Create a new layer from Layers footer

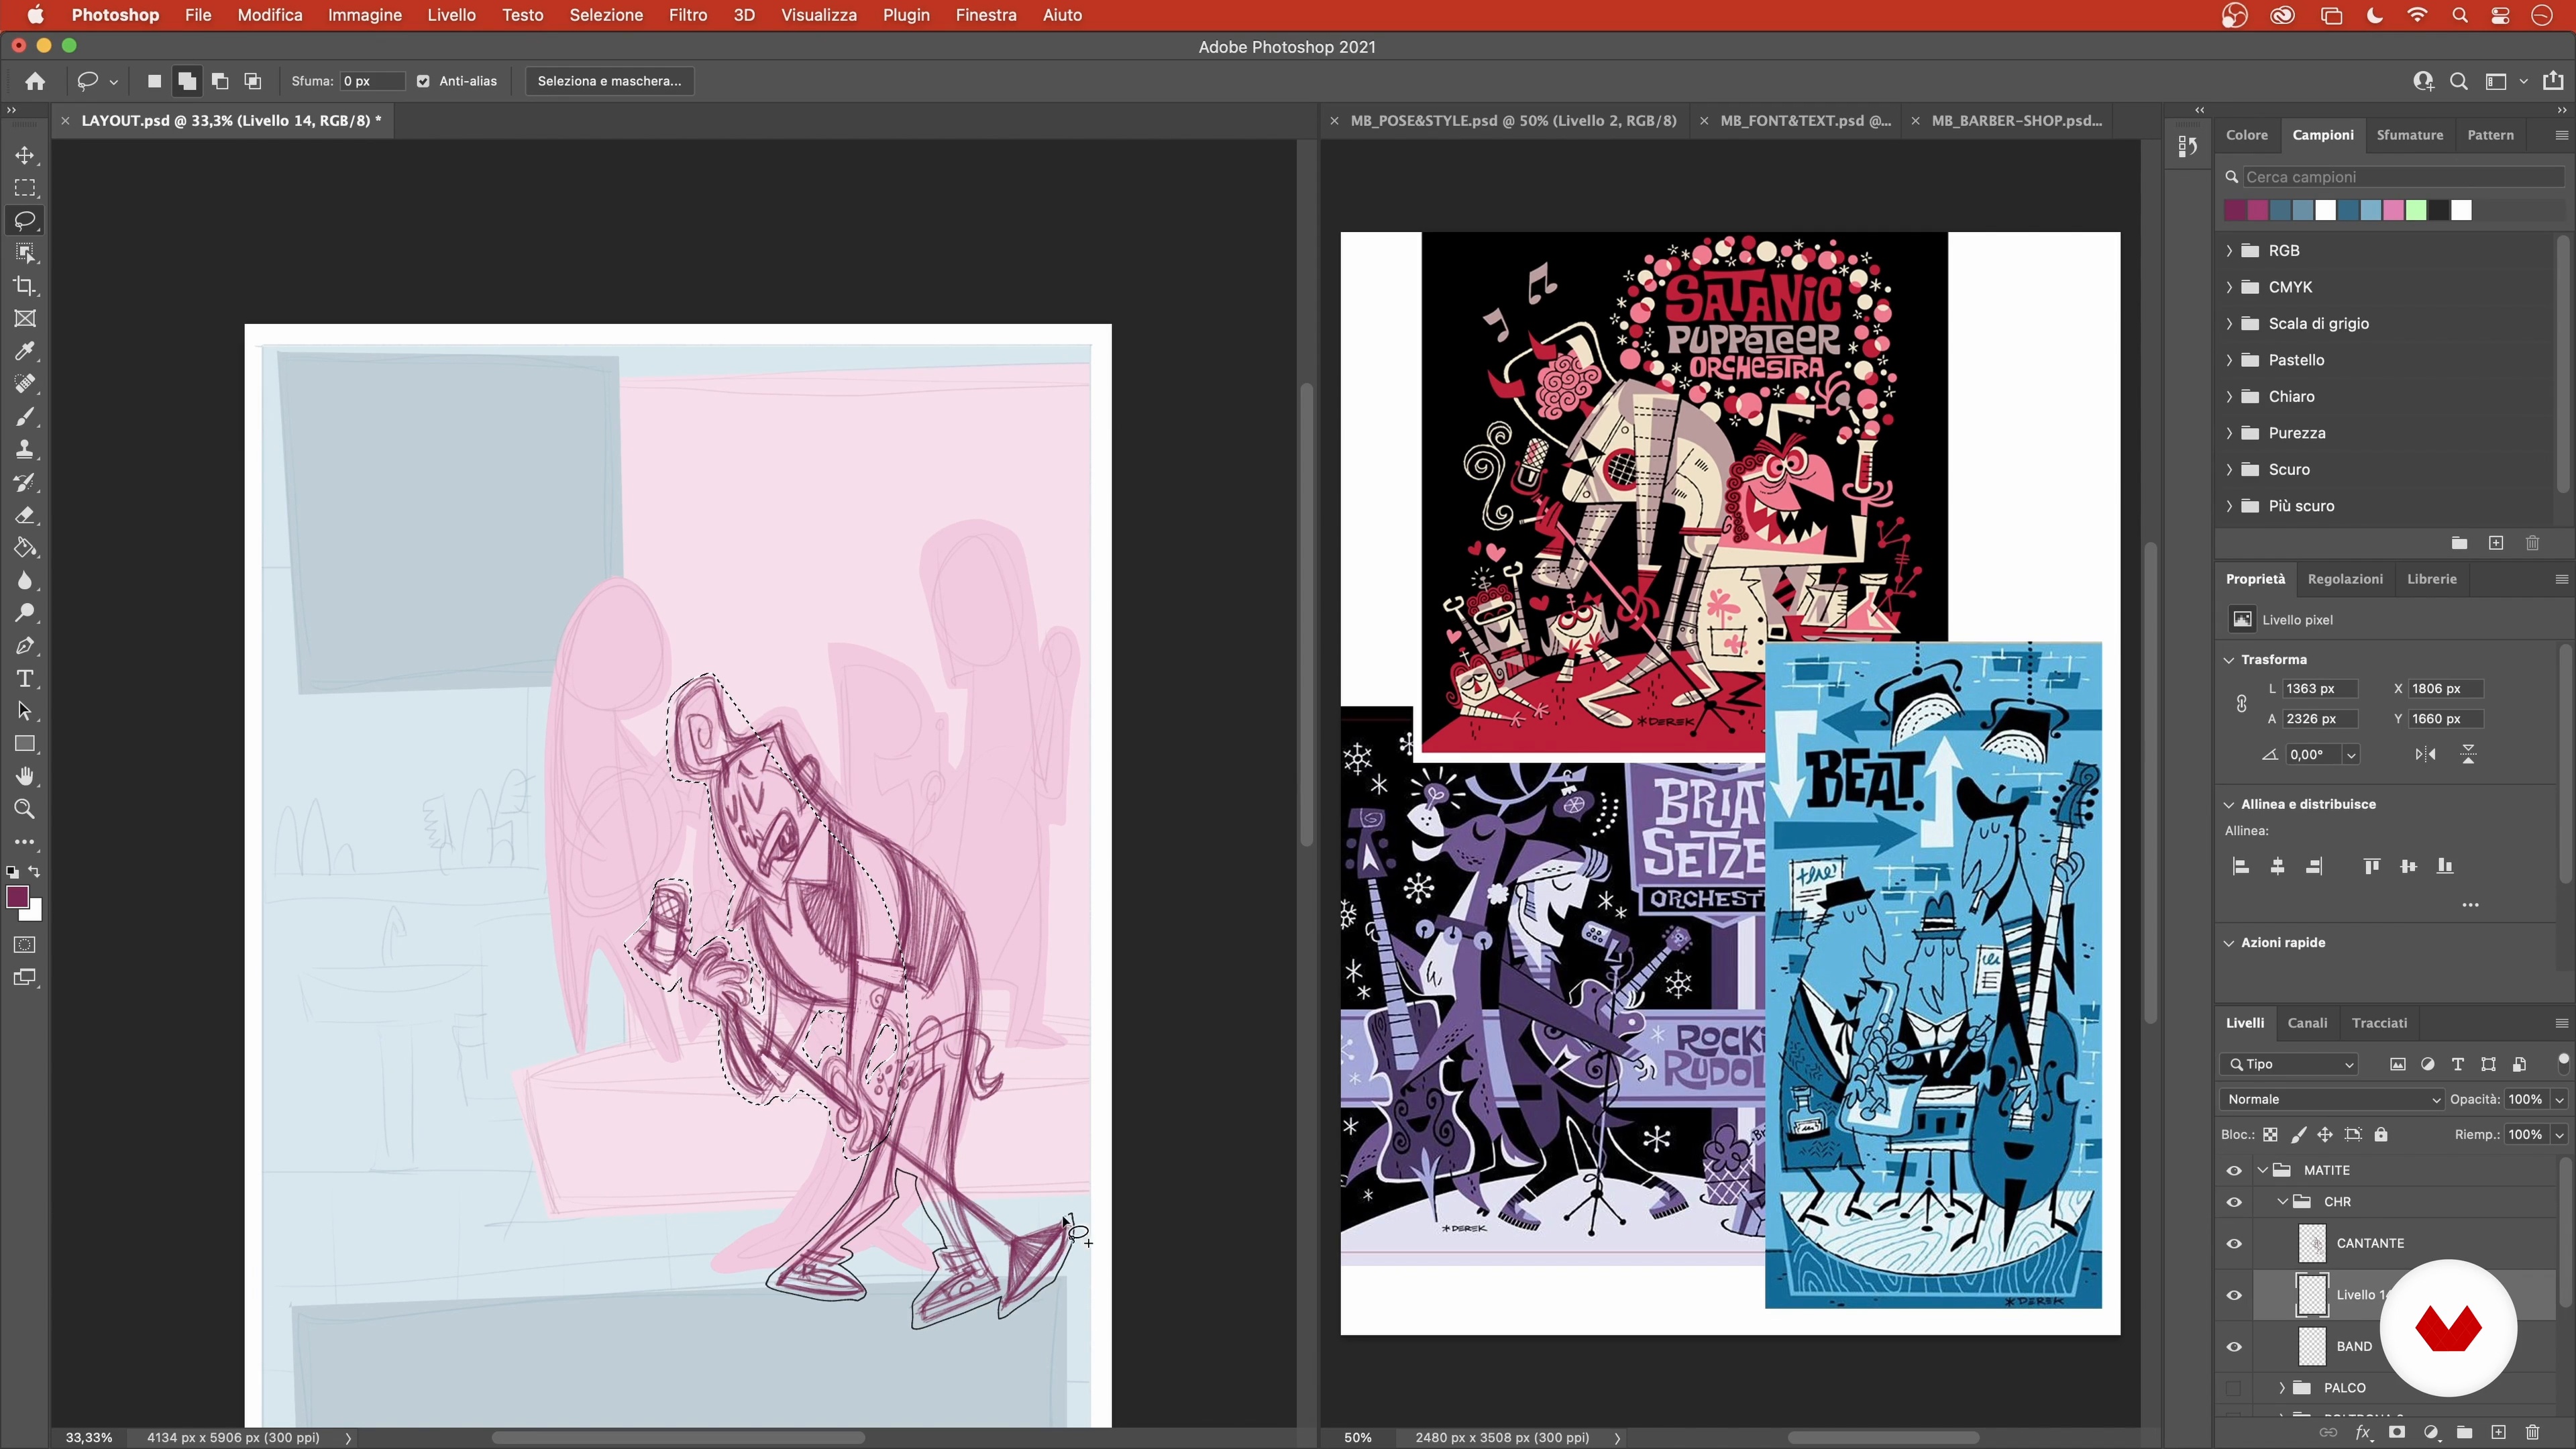click(x=2497, y=1432)
